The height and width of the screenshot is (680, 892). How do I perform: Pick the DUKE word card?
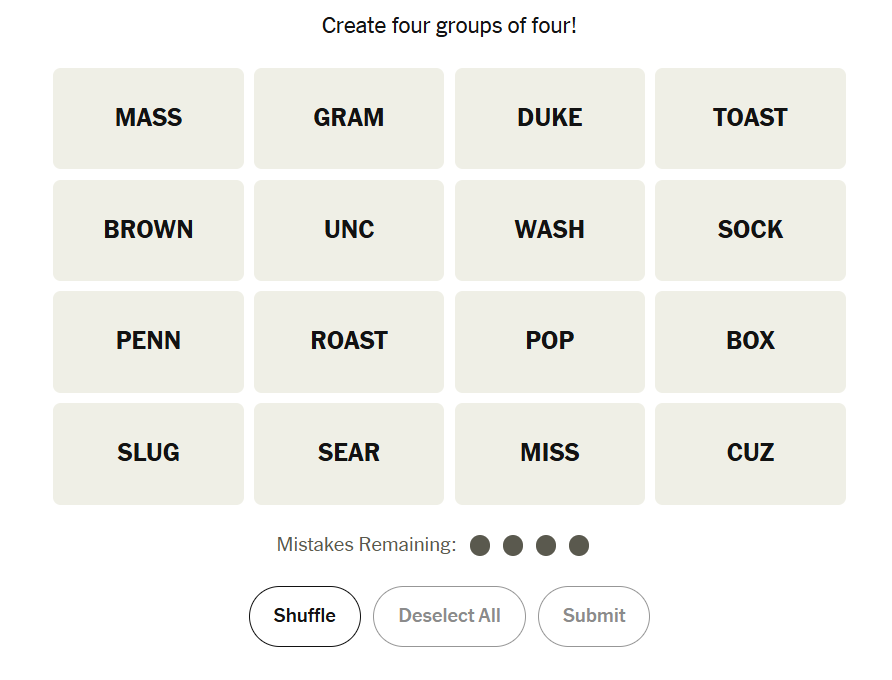pyautogui.click(x=550, y=118)
